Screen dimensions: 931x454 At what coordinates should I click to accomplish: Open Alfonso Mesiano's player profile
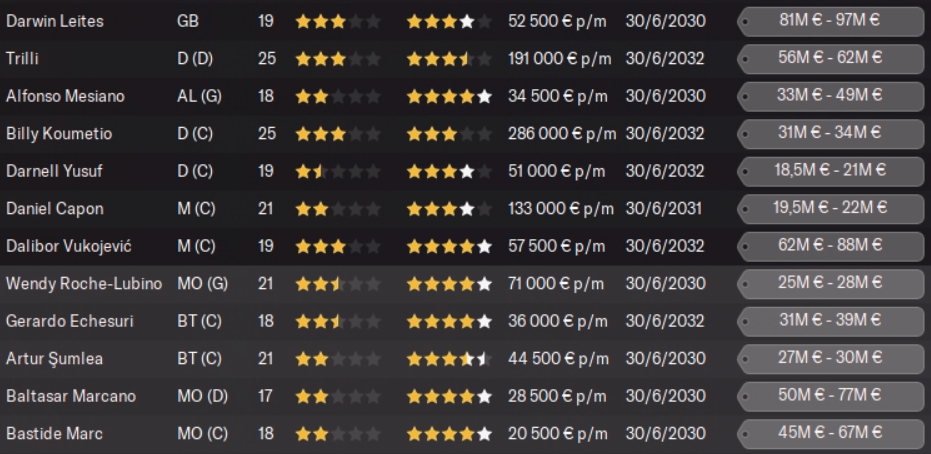tap(65, 96)
